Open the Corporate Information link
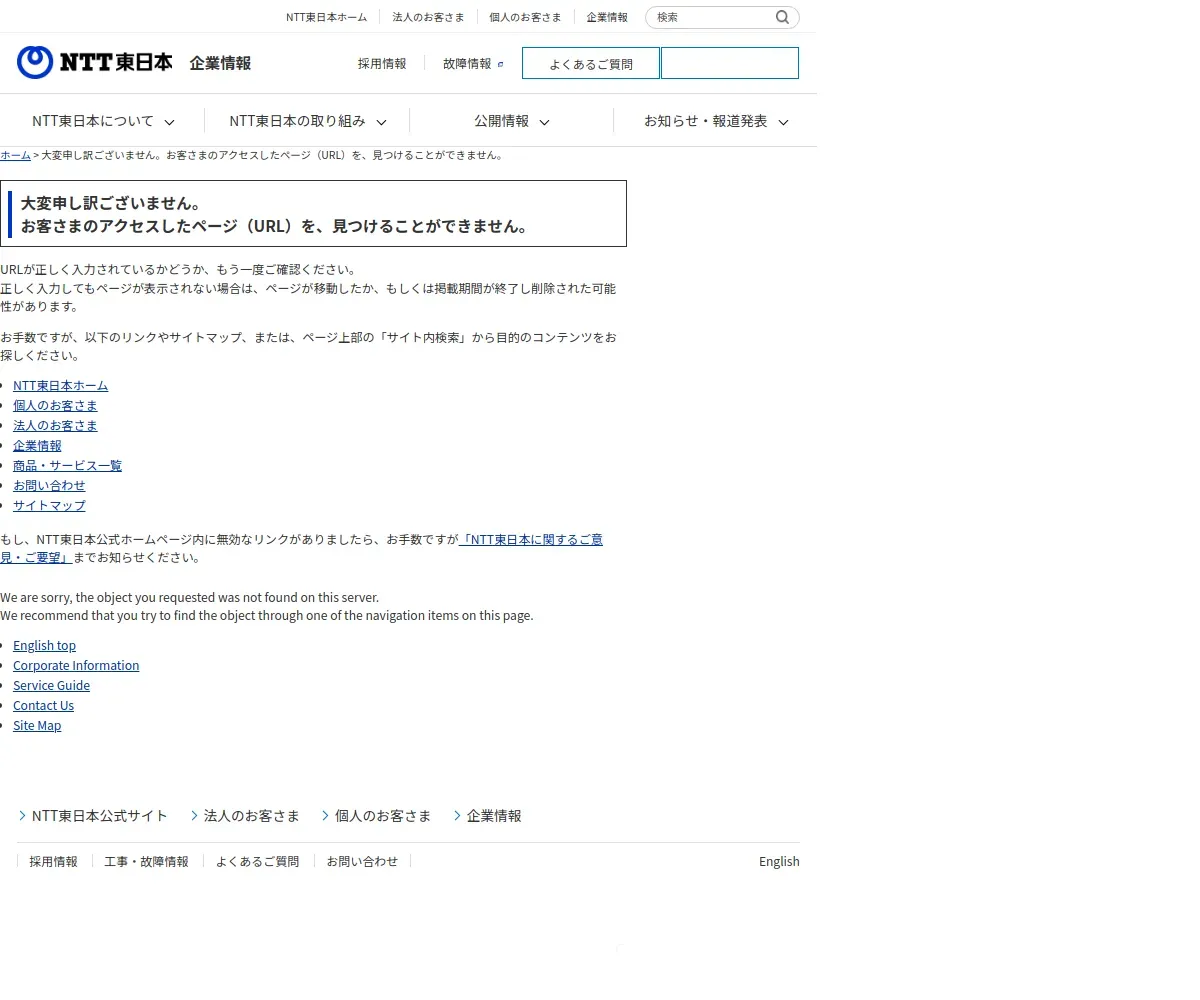This screenshot has height=1000, width=1200. [x=76, y=665]
